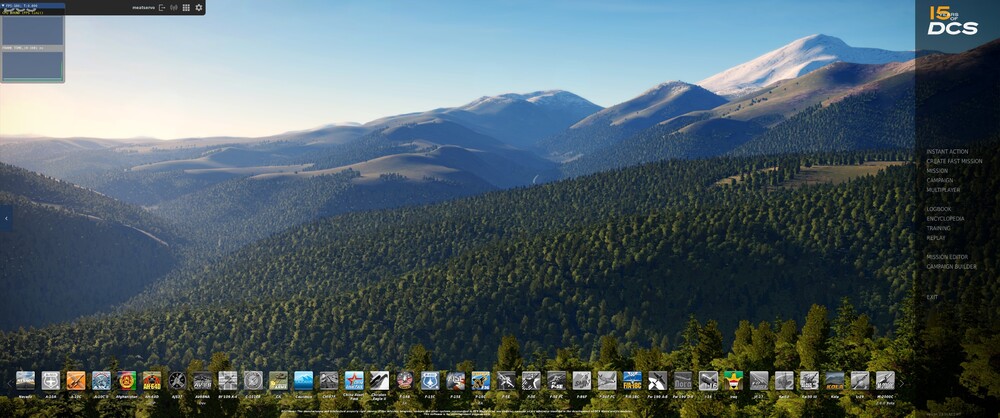Screen dimensions: 1000x418
Task: Select the F-15C module icon
Action: (430, 380)
